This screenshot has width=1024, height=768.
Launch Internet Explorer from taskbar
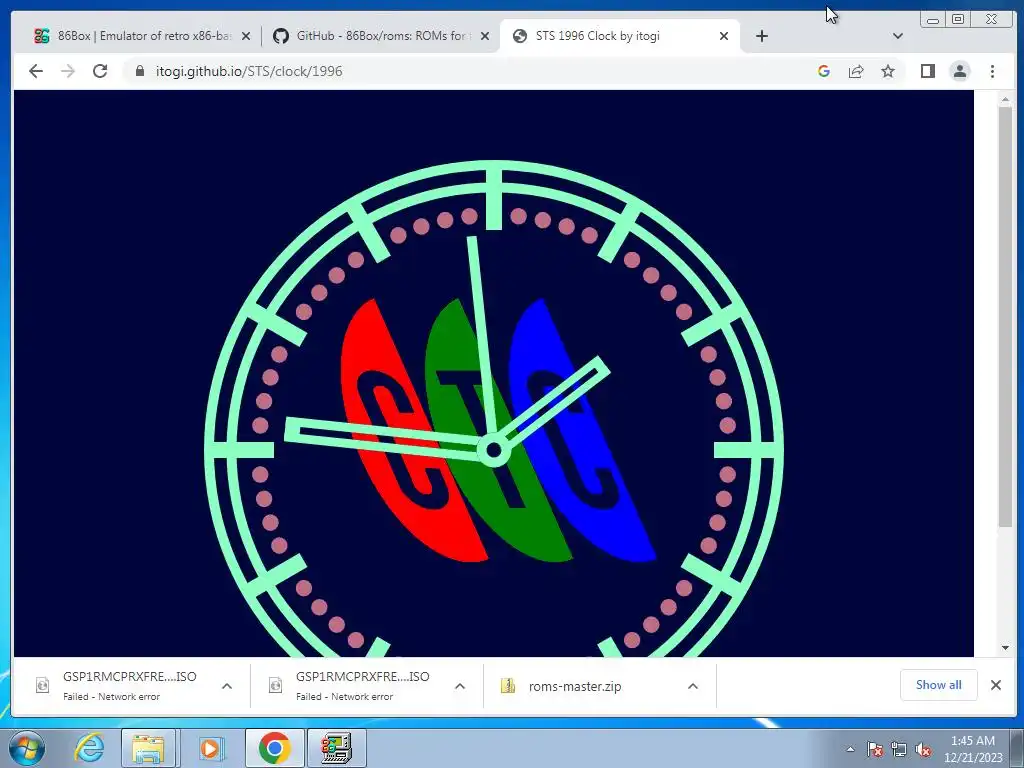[89, 748]
